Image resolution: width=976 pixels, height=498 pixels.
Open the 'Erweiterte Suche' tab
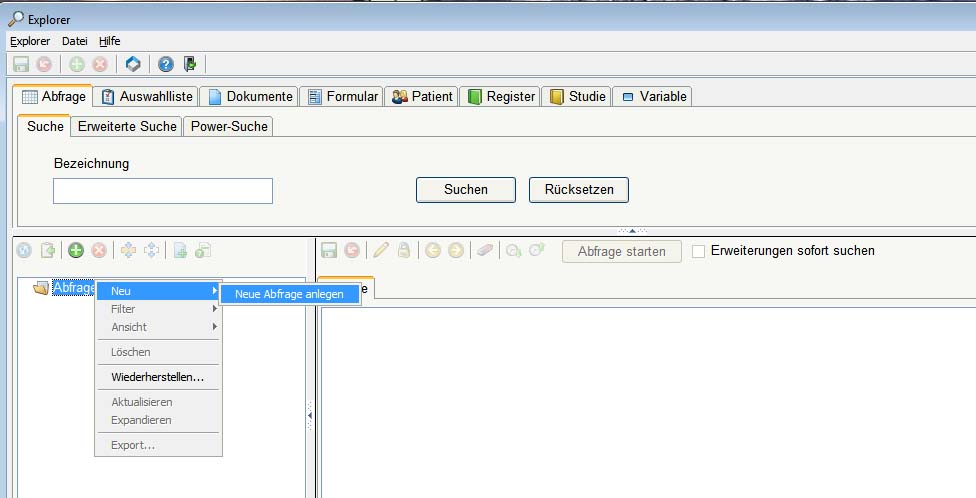[127, 126]
